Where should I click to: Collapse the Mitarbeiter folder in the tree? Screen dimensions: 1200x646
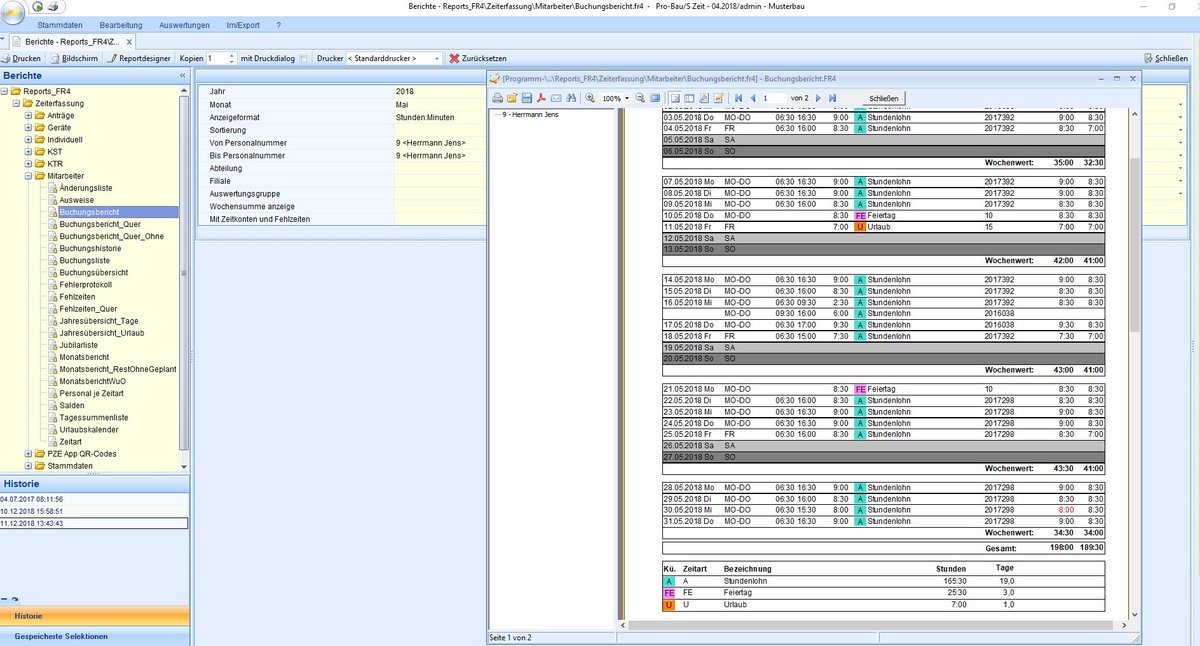28,176
